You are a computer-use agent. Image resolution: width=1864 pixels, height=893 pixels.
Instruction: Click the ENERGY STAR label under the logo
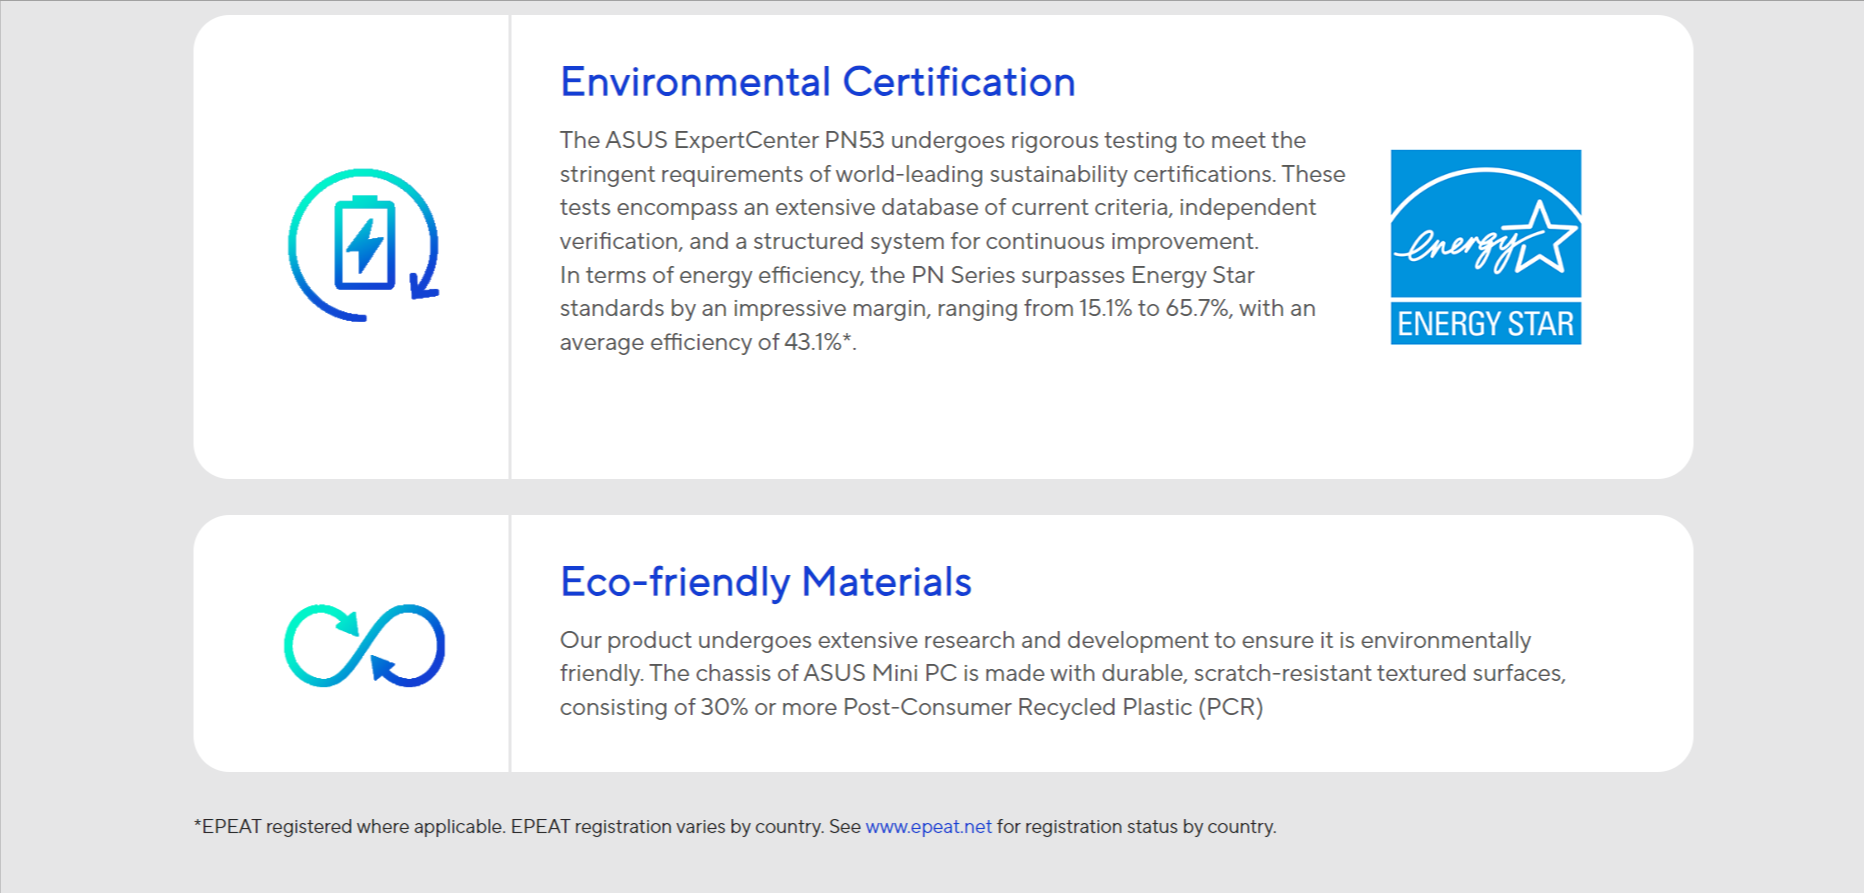point(1485,324)
